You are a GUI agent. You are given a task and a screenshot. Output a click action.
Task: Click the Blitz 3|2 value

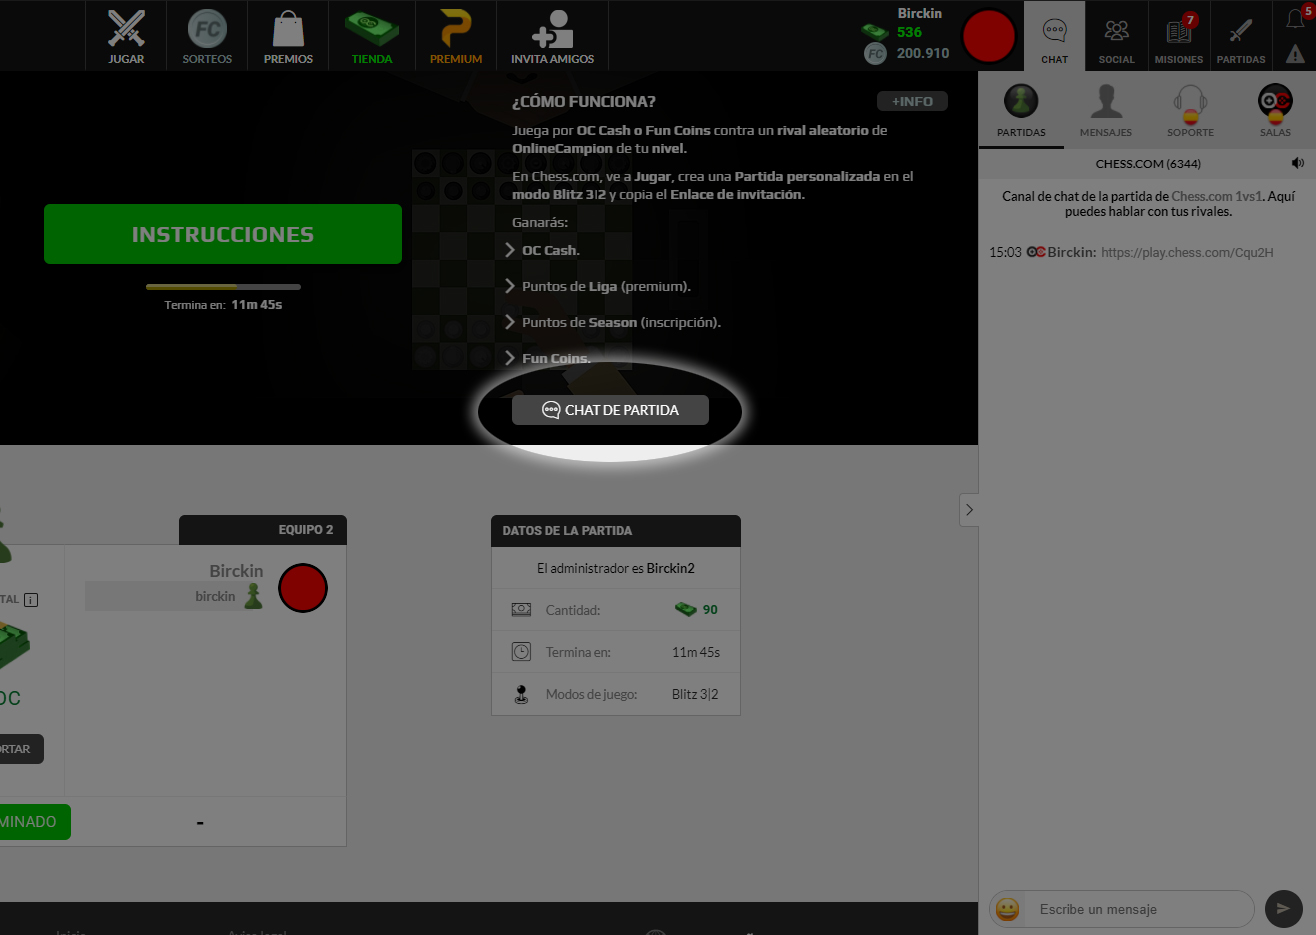[695, 694]
